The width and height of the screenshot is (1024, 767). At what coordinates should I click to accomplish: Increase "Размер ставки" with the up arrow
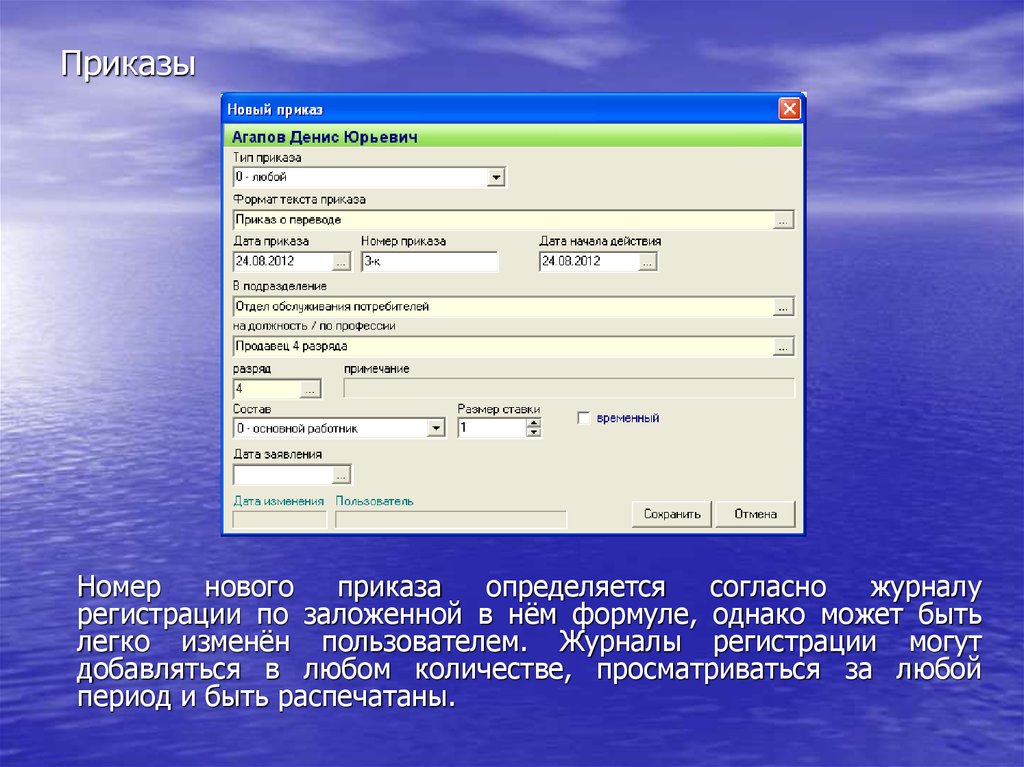click(533, 421)
